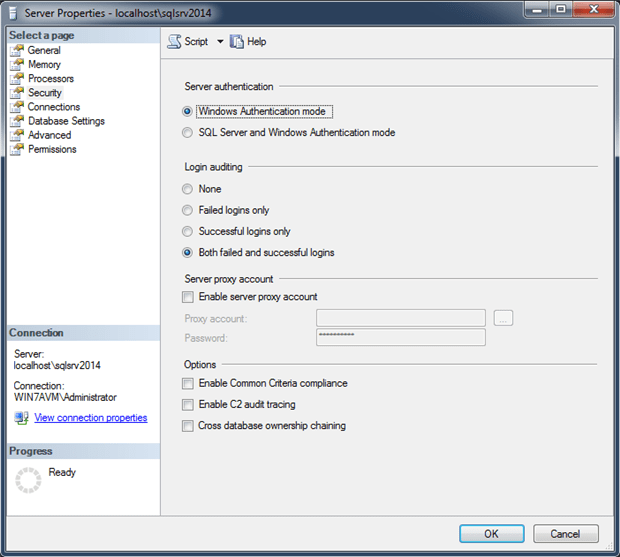The width and height of the screenshot is (620, 557).
Task: Select SQL Server and Windows Authentication mode
Action: pyautogui.click(x=187, y=132)
